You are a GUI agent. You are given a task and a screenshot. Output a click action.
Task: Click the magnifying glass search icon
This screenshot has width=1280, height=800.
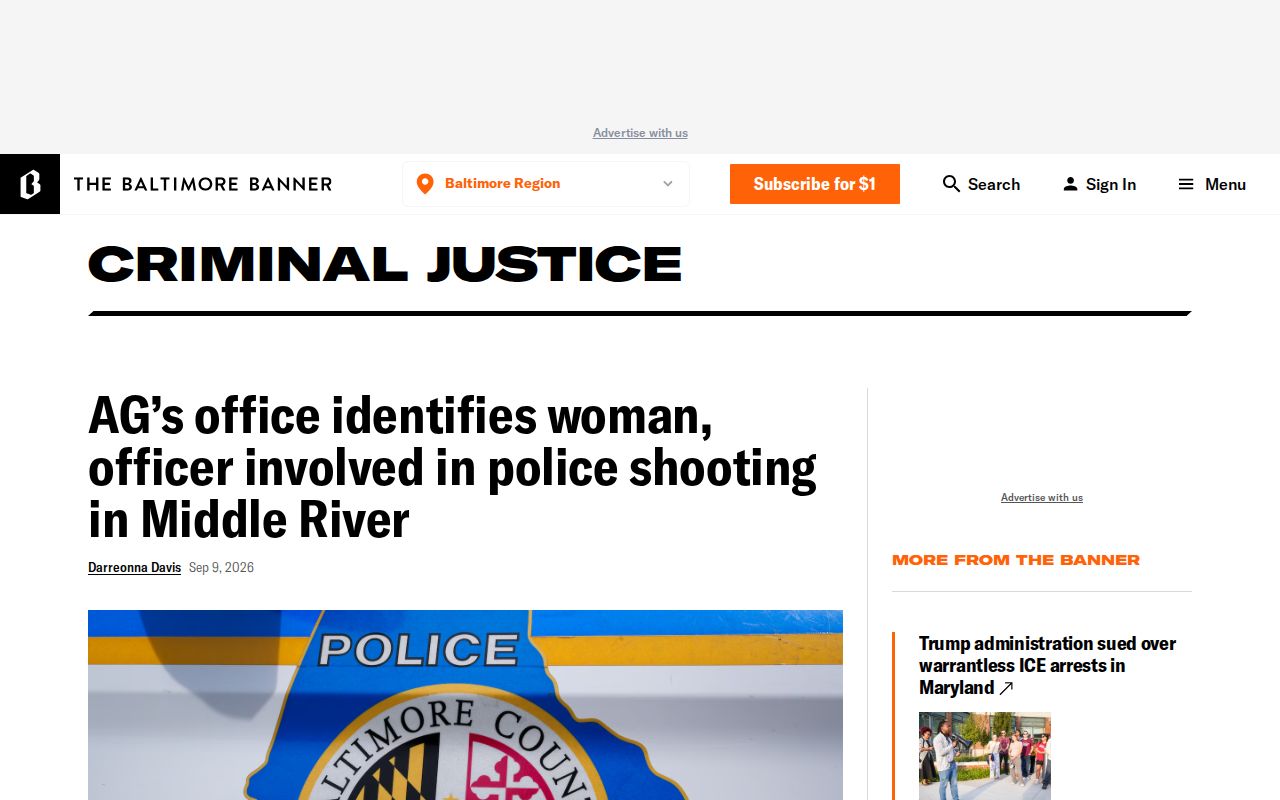[951, 184]
